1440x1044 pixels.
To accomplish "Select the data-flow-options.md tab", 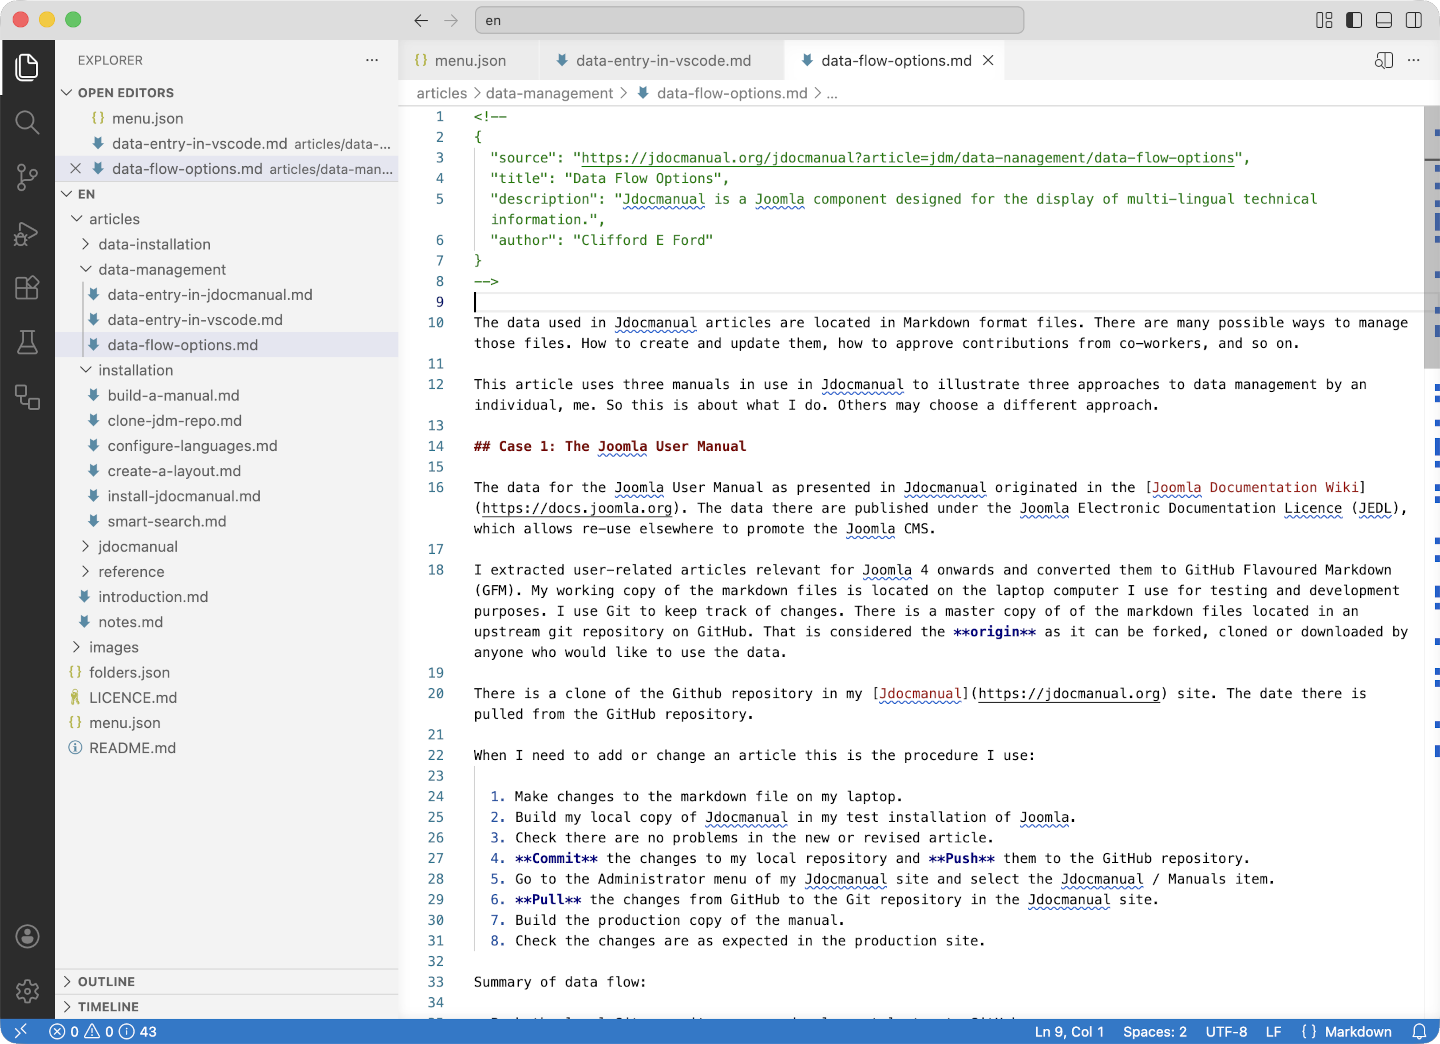I will (895, 60).
